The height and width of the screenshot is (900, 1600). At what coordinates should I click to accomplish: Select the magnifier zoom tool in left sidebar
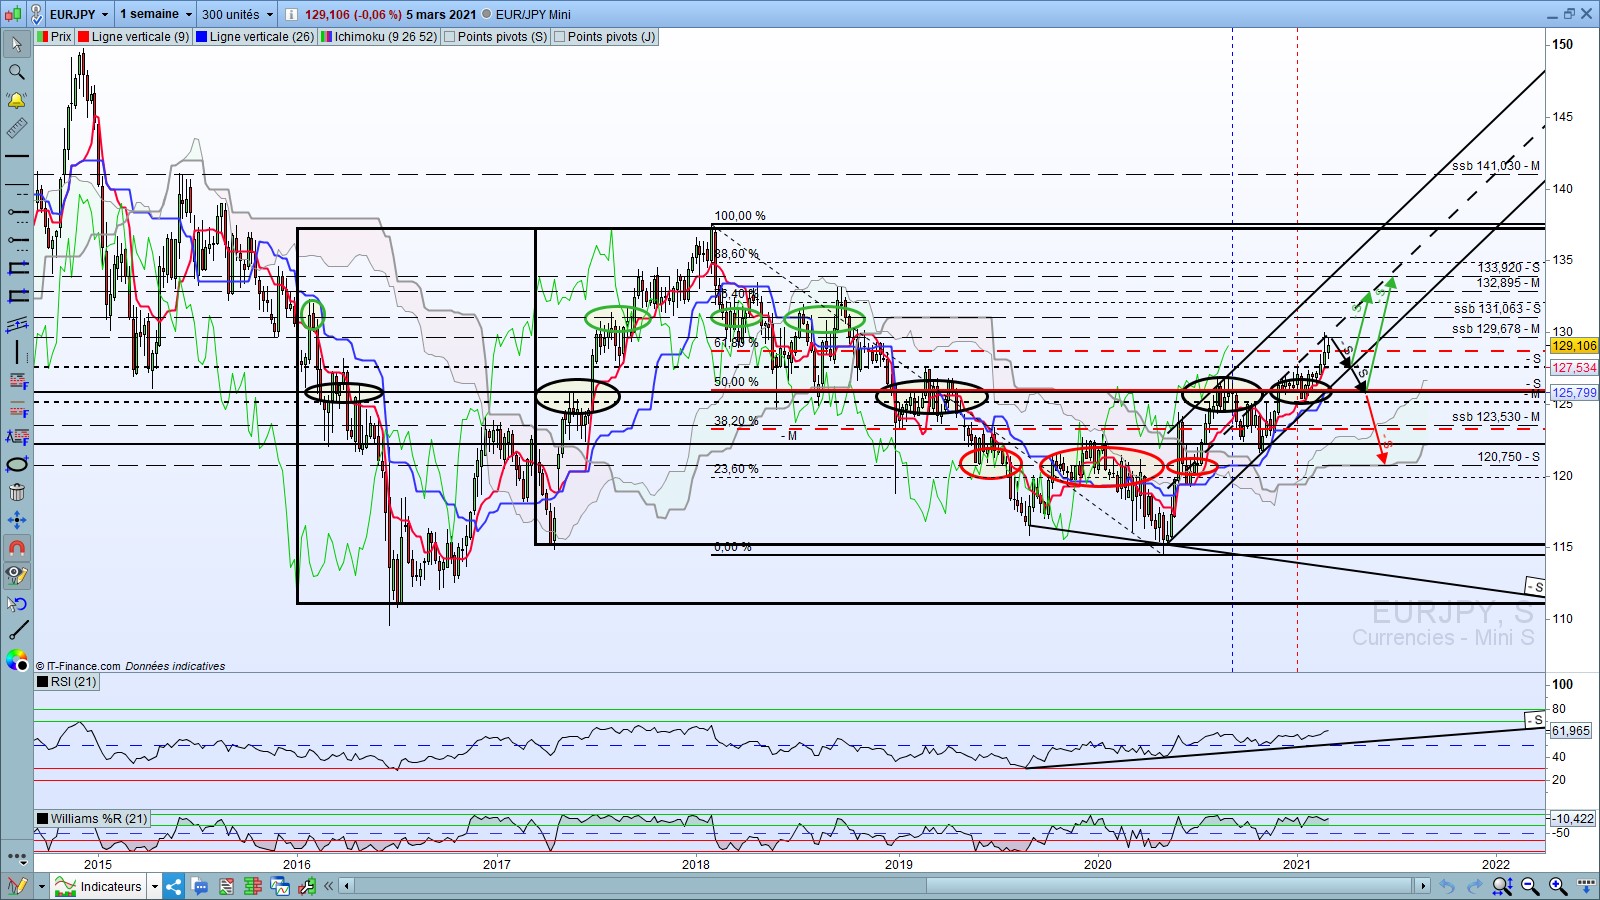tap(17, 72)
